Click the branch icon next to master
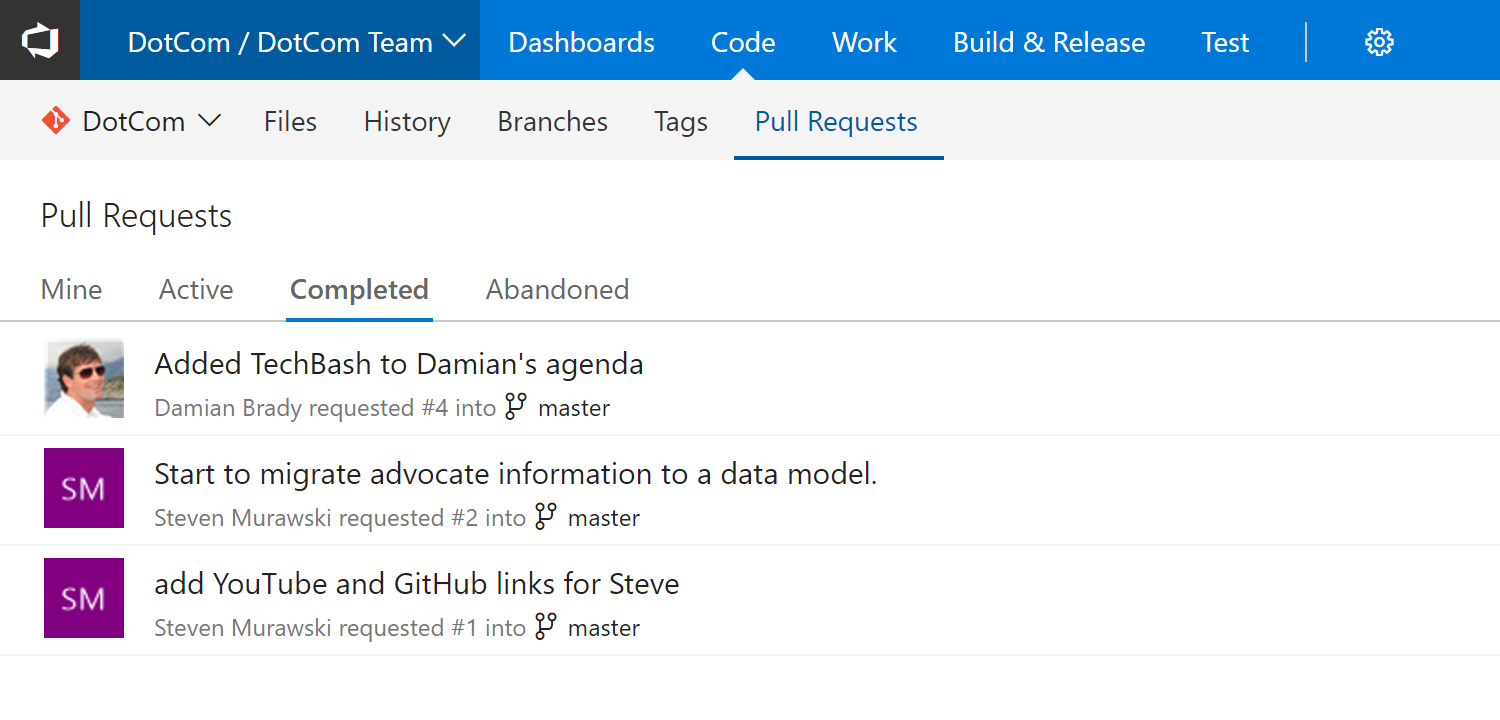The width and height of the screenshot is (1500, 720). click(x=515, y=407)
